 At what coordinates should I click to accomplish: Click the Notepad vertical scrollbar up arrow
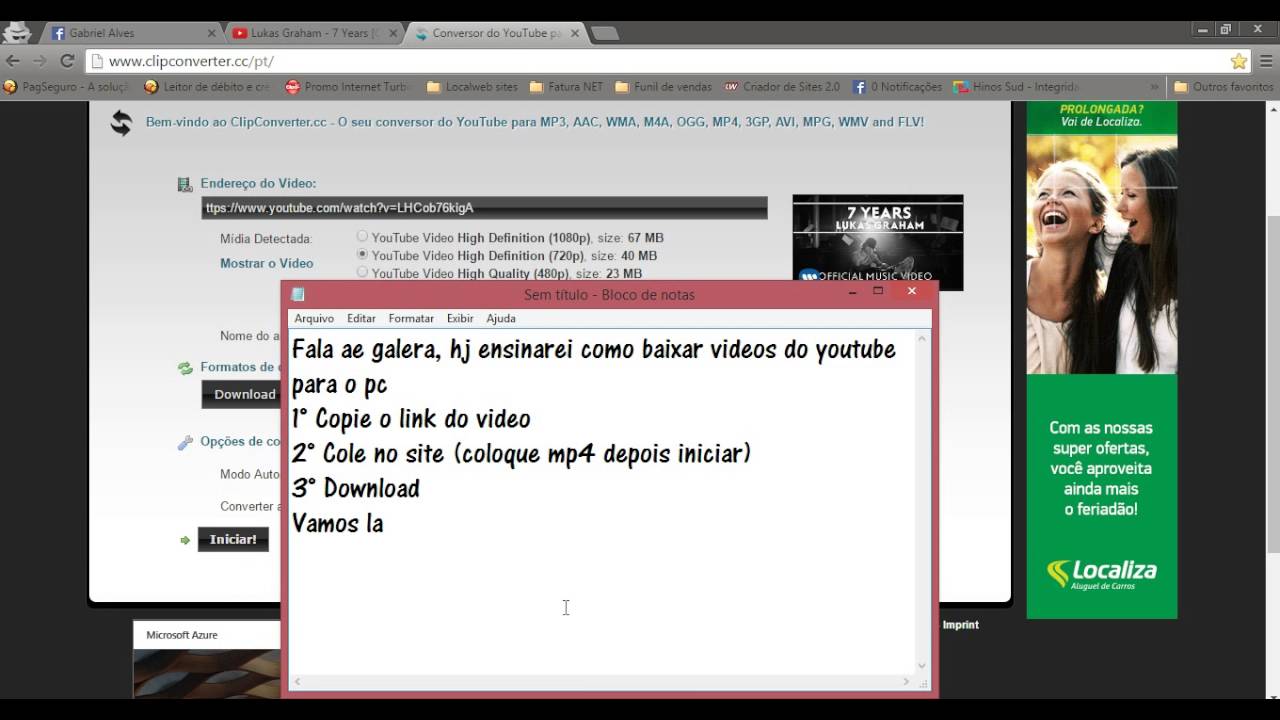[x=922, y=339]
